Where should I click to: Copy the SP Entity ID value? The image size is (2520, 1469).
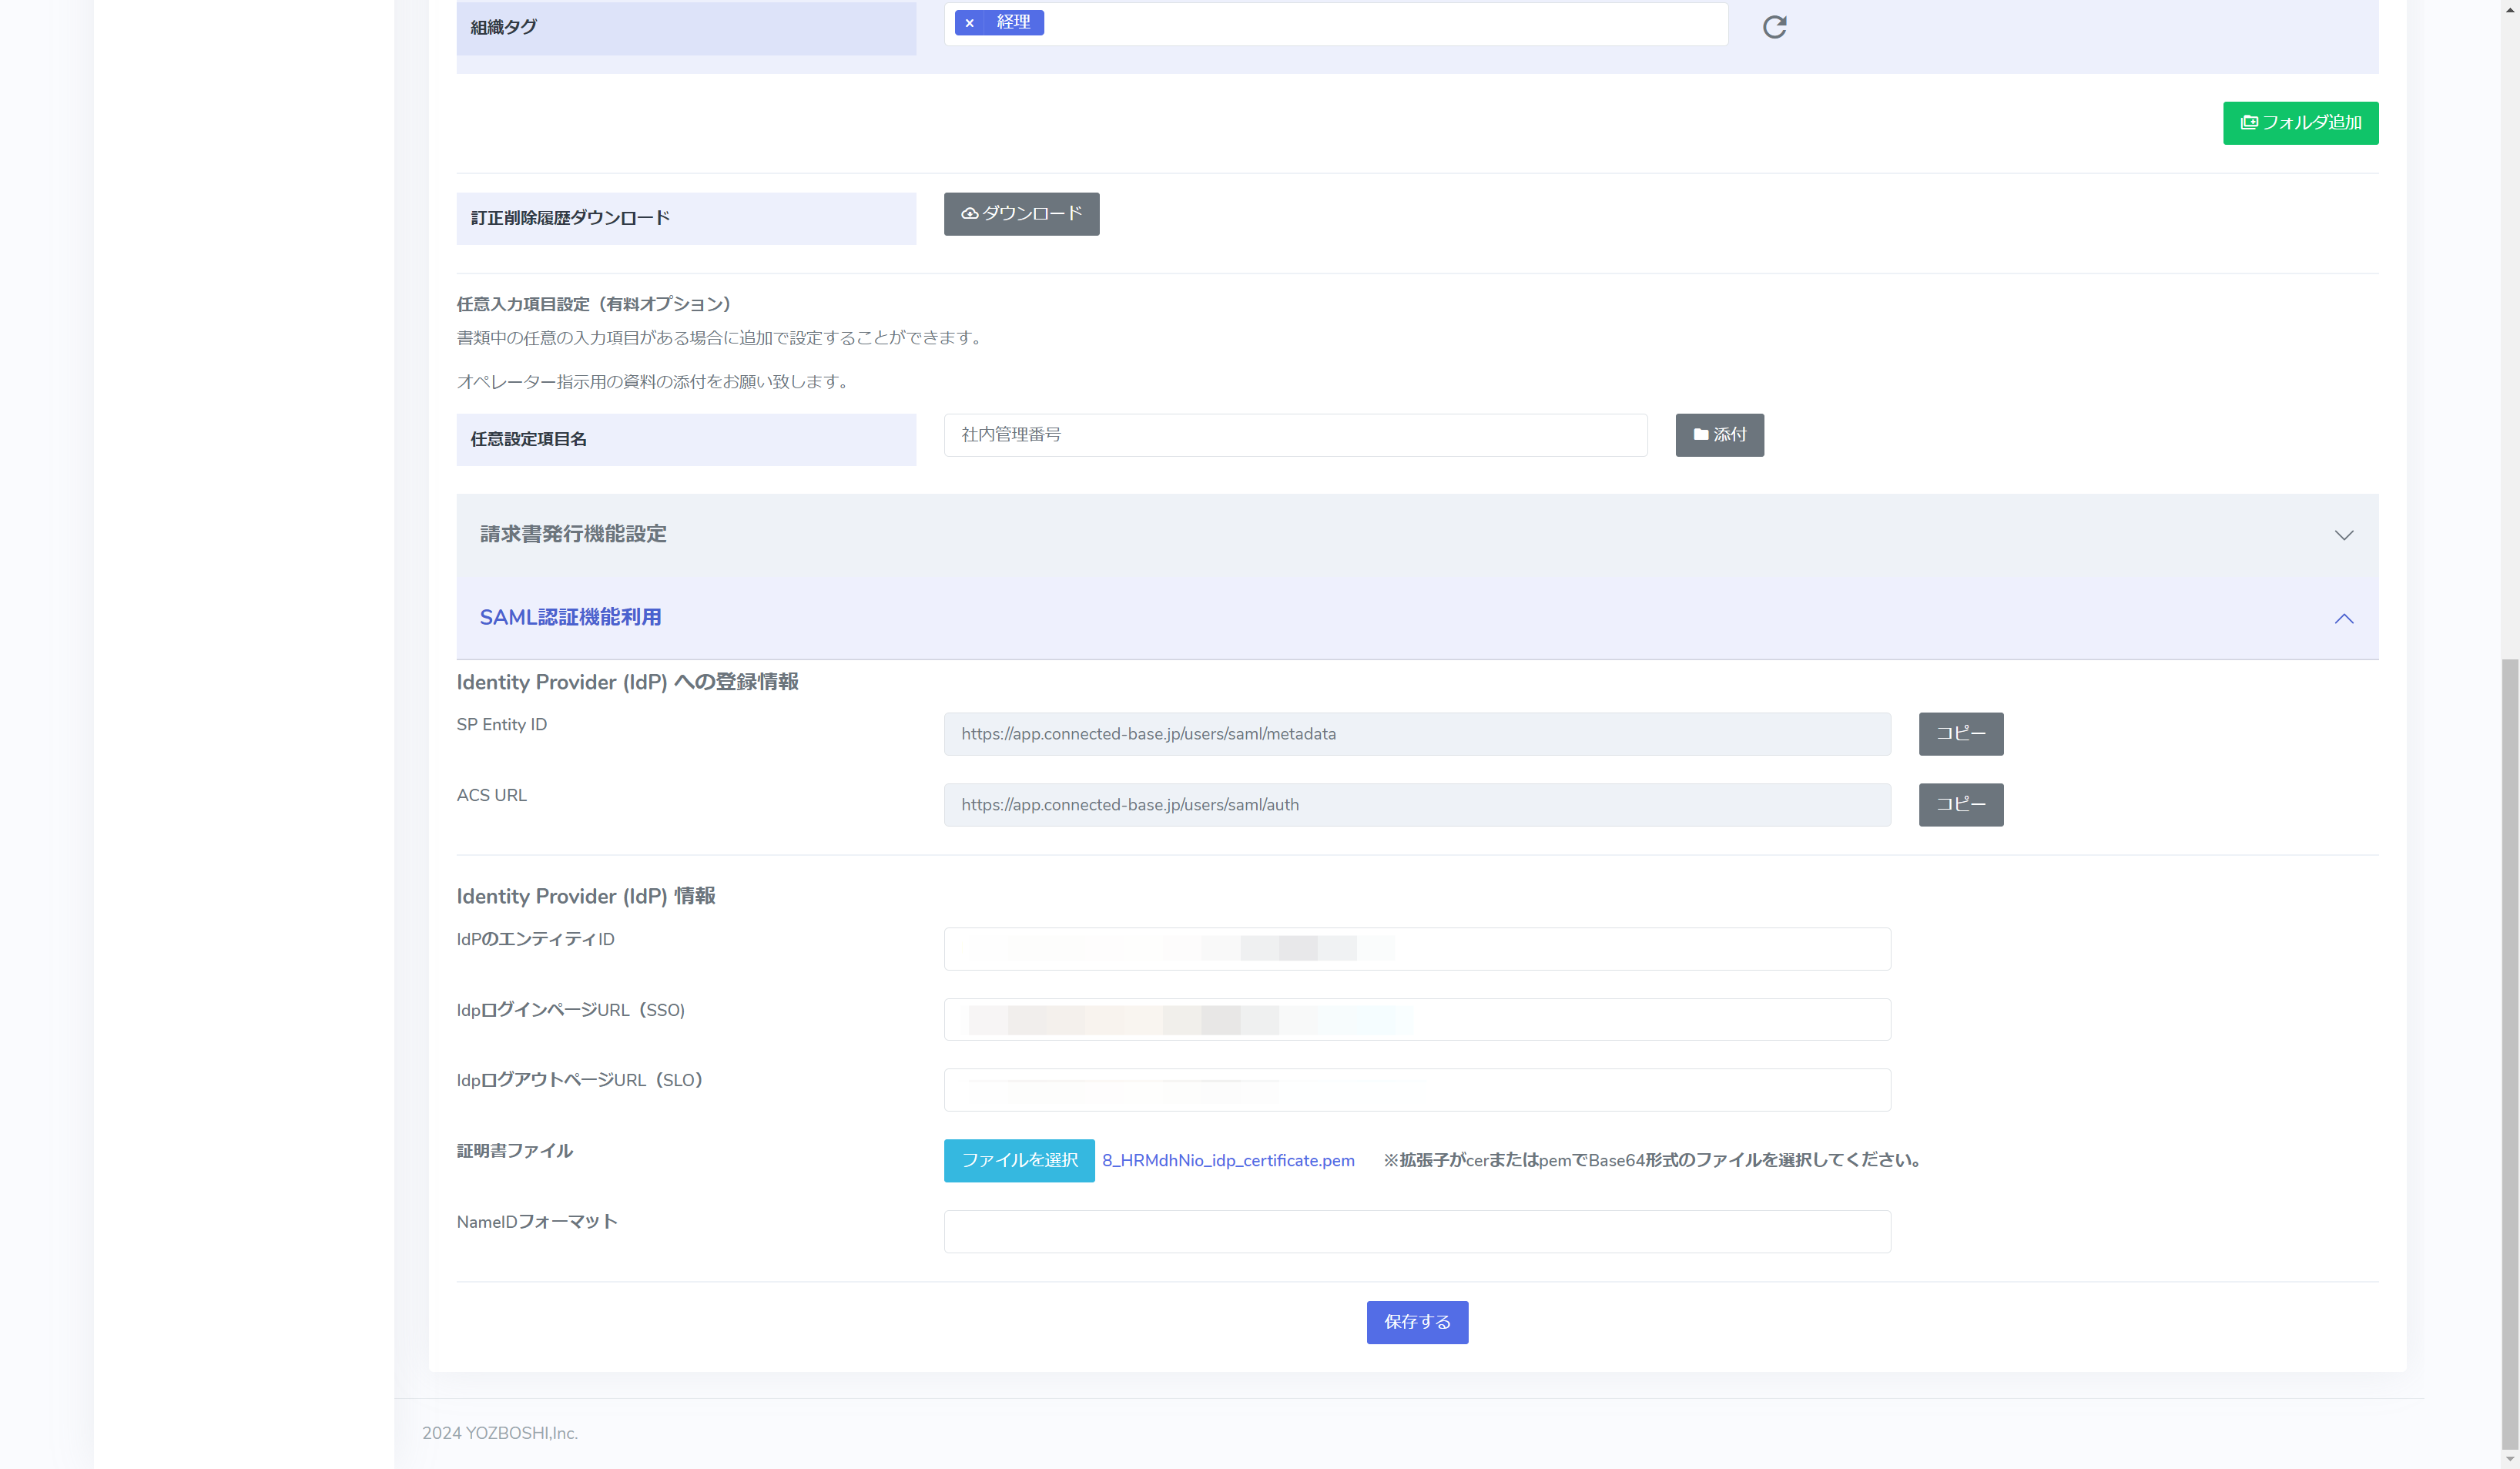tap(1960, 734)
